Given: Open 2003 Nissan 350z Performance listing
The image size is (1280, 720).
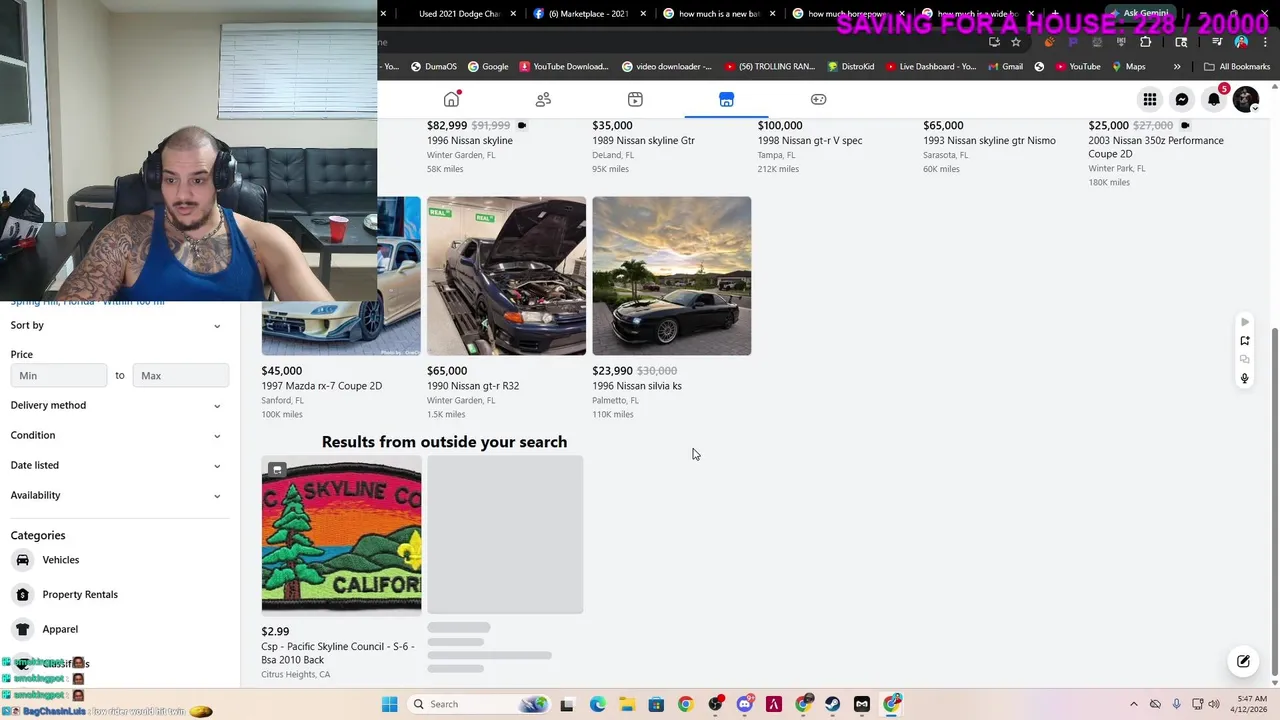Looking at the screenshot, I should coord(1155,147).
